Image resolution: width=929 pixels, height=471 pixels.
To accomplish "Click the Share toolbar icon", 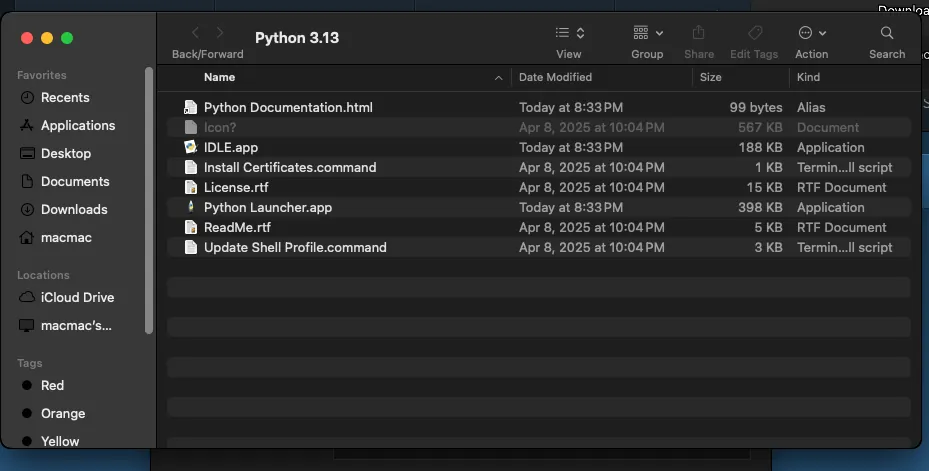I will point(699,33).
